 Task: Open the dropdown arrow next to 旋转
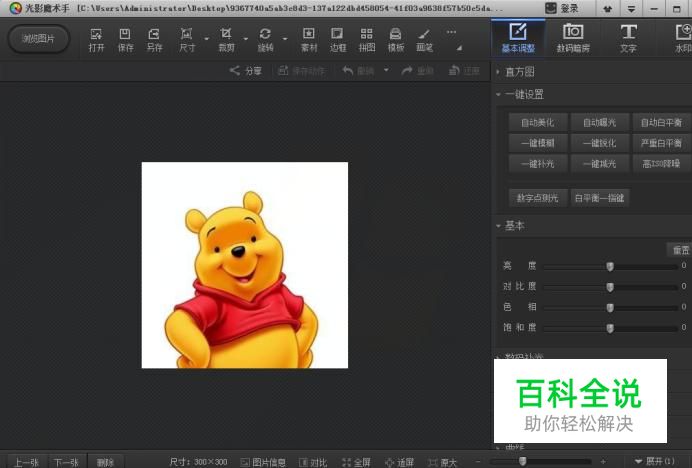285,39
